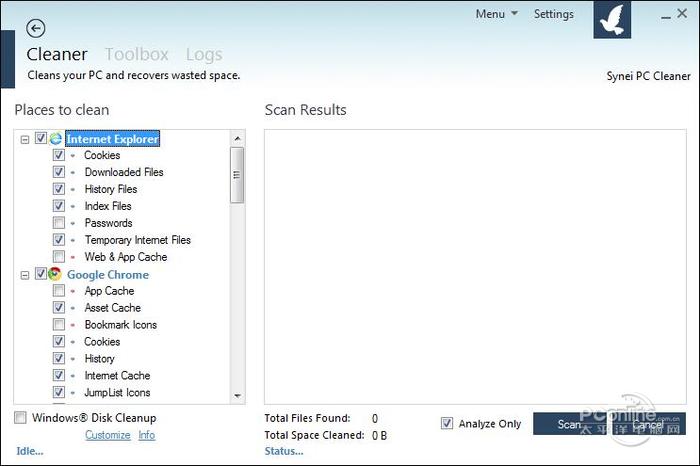Viewport: 700px width, 466px height.
Task: Click the scroll down arrow in places list
Action: (238, 396)
